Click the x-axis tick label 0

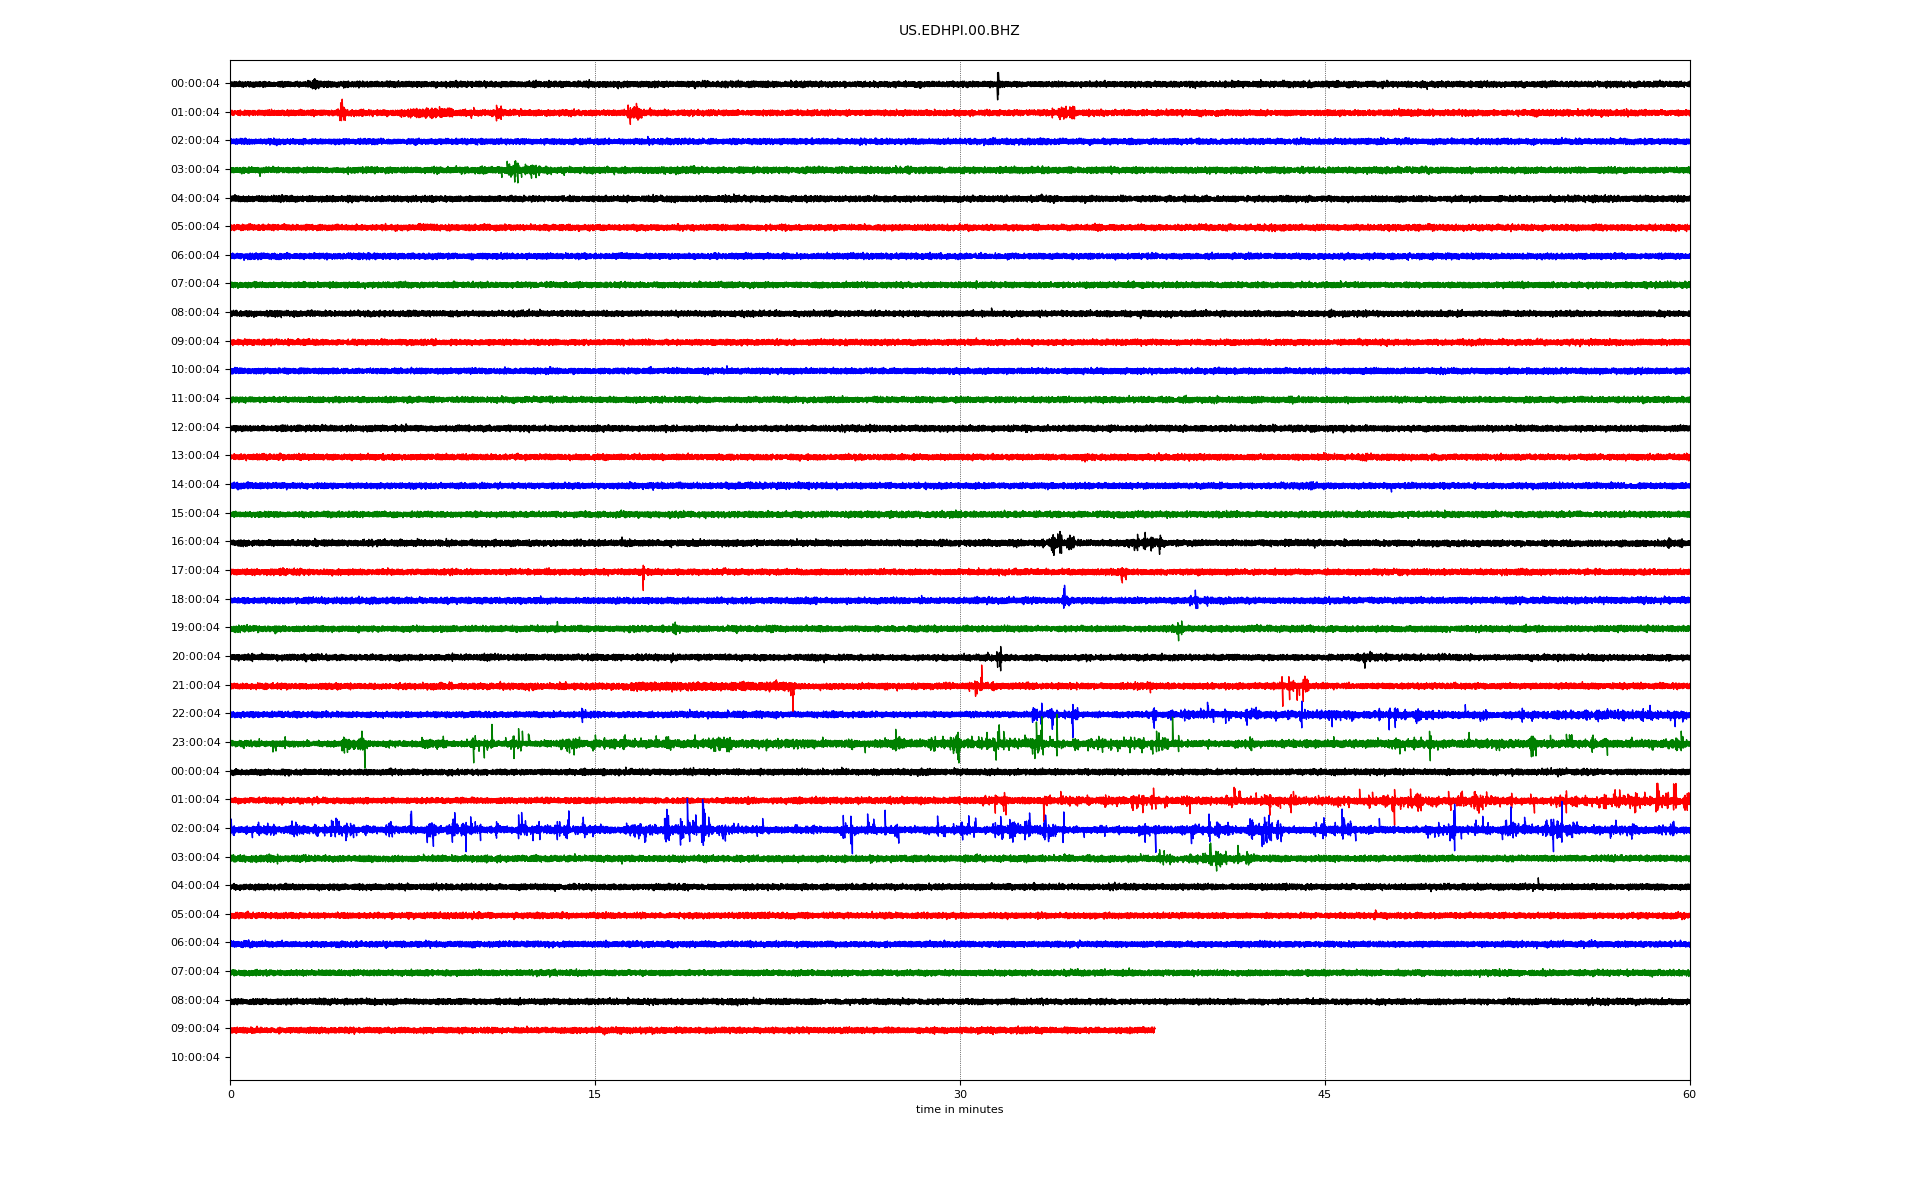pyautogui.click(x=231, y=1095)
